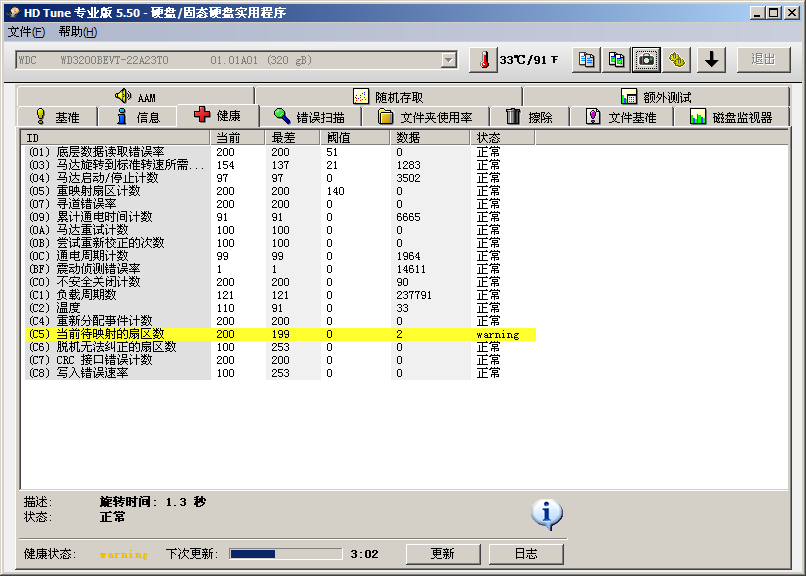Screen dimensions: 806x576
Task: Switch to the 擦除 tab
Action: [x=529, y=117]
